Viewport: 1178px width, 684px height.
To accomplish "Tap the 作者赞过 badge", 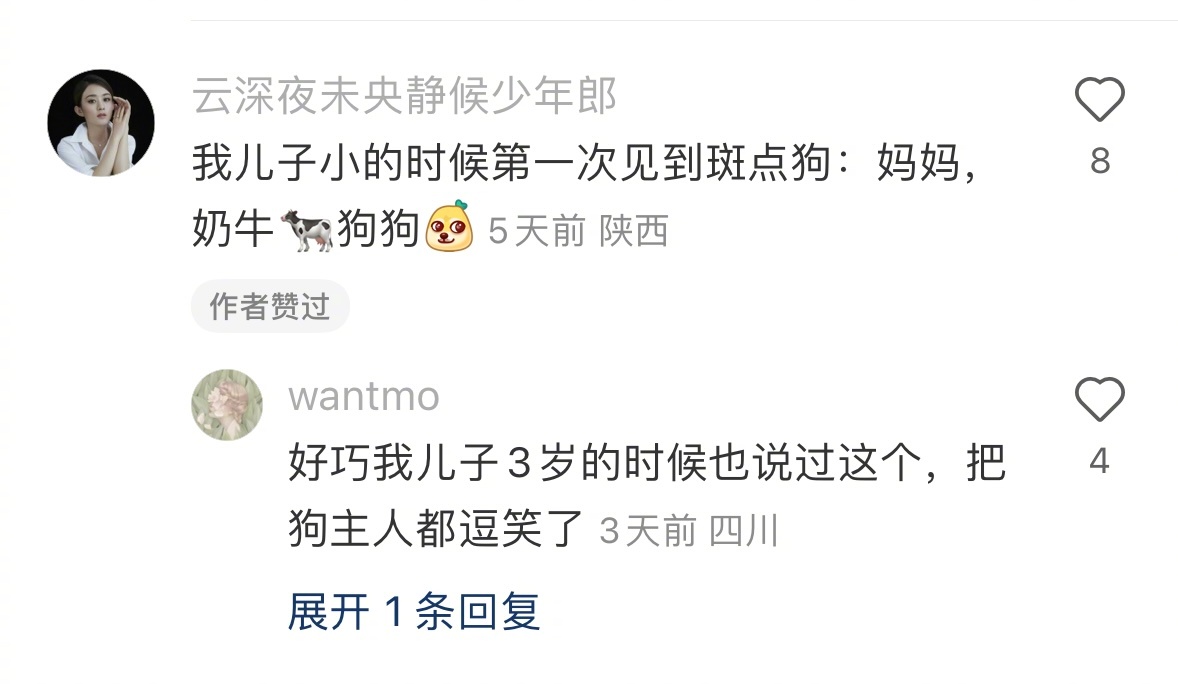I will coord(270,306).
